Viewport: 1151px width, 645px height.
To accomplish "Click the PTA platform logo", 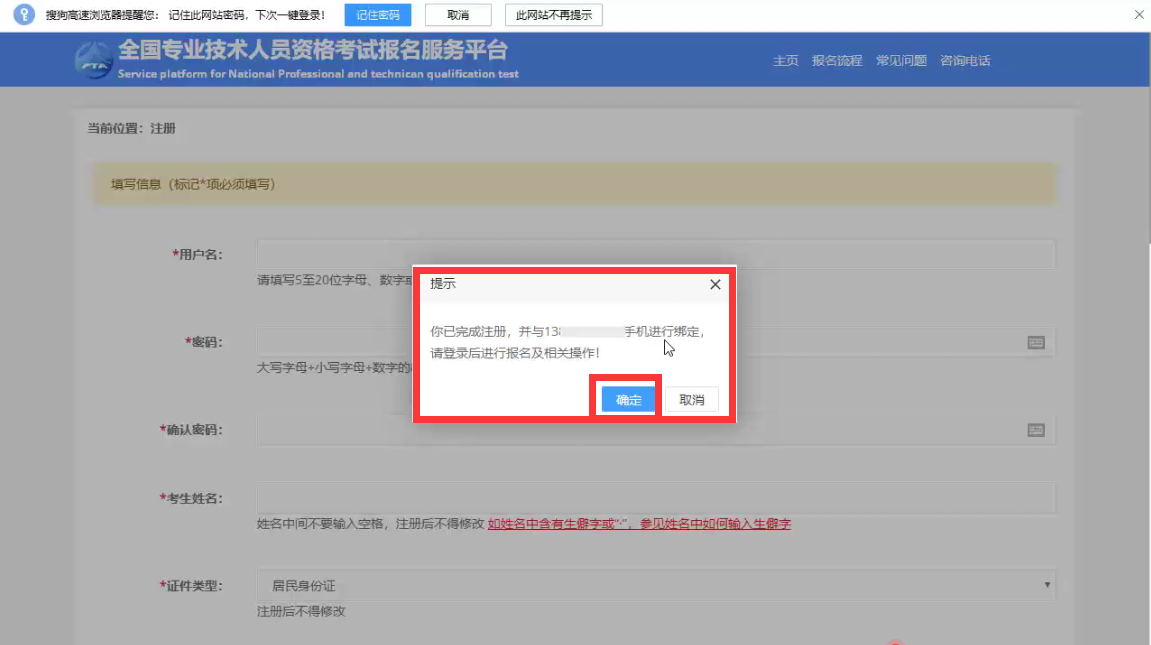I will (x=93, y=60).
